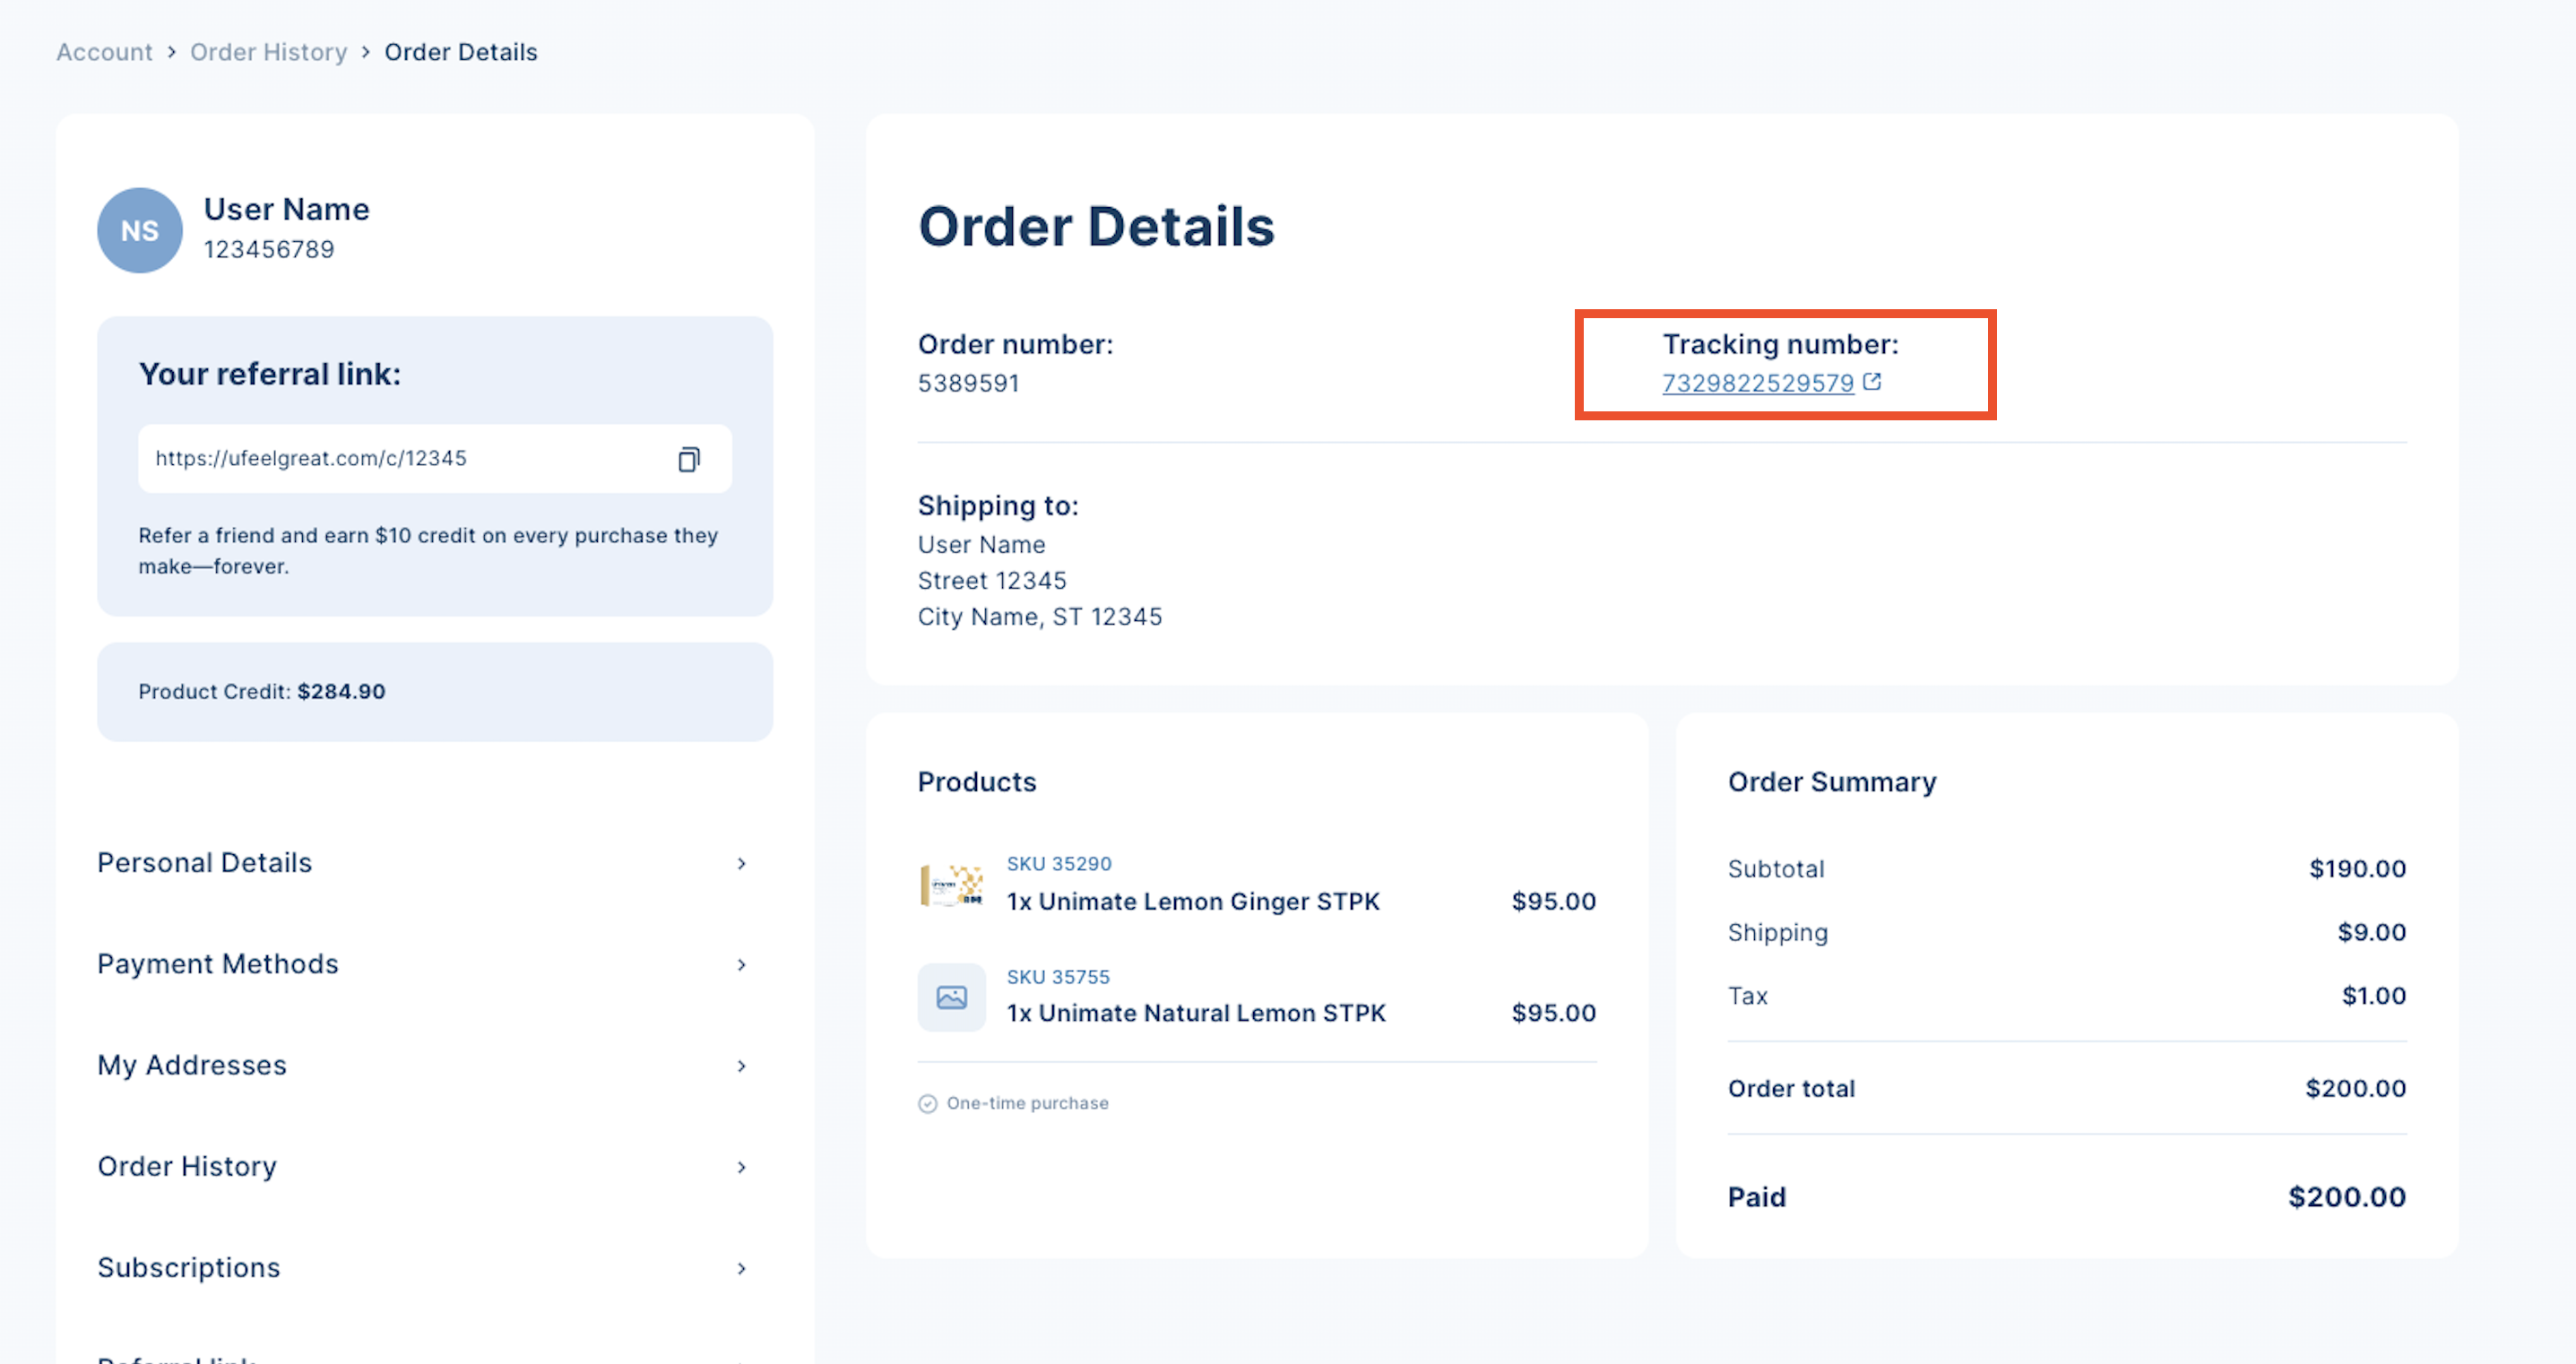Go to Account in breadcrumb

pyautogui.click(x=104, y=52)
